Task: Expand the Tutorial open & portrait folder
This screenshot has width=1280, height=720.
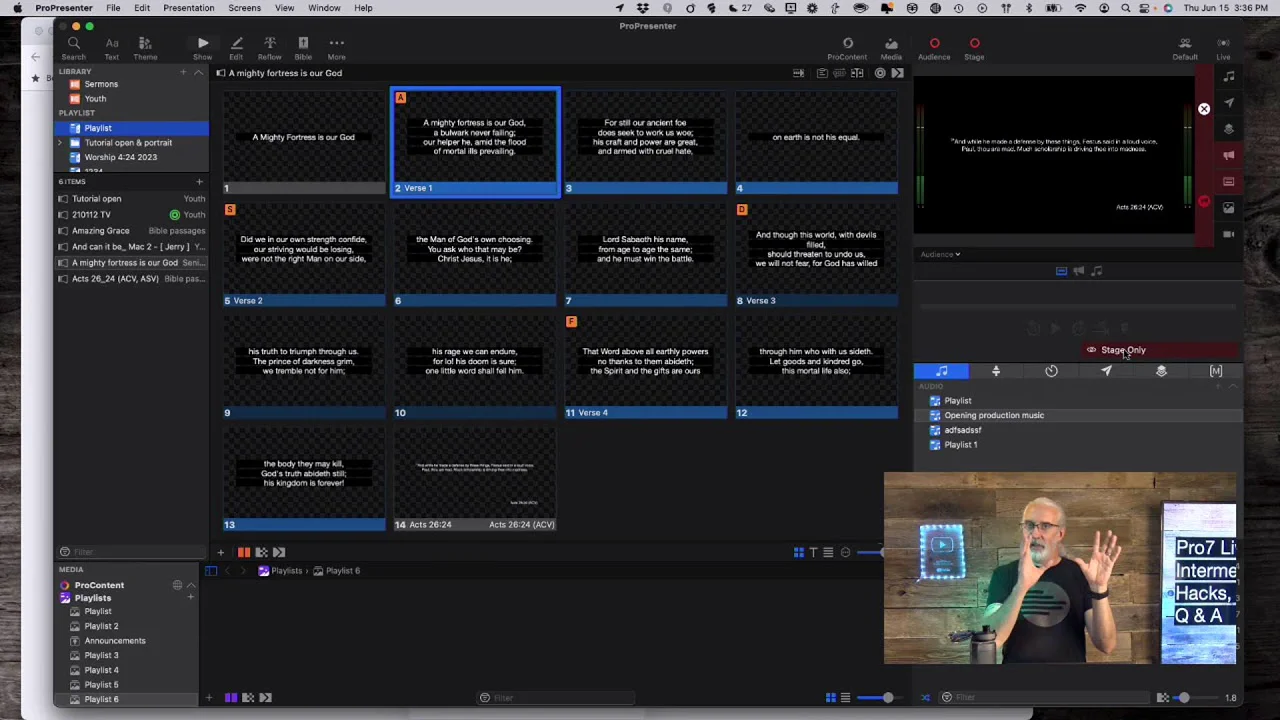Action: (60, 143)
